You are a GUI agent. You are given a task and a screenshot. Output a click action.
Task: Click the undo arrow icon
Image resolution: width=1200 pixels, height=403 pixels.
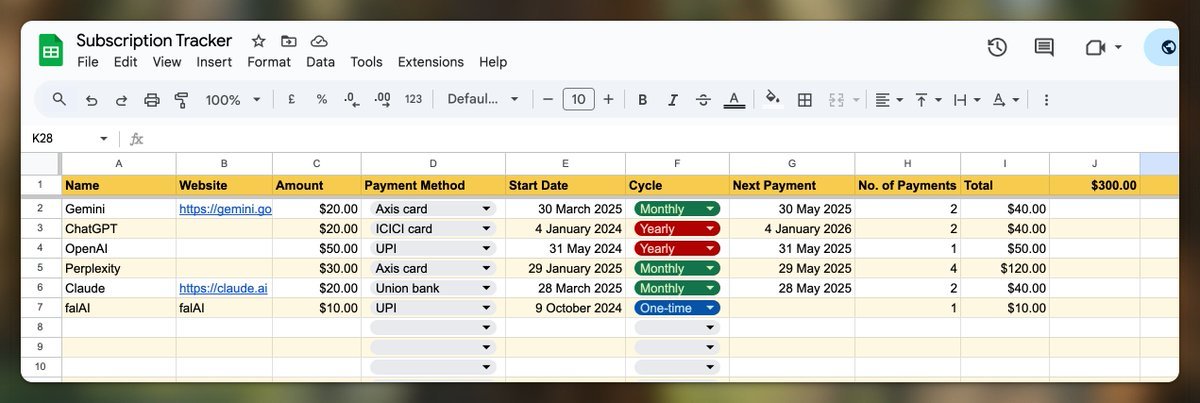click(x=92, y=100)
